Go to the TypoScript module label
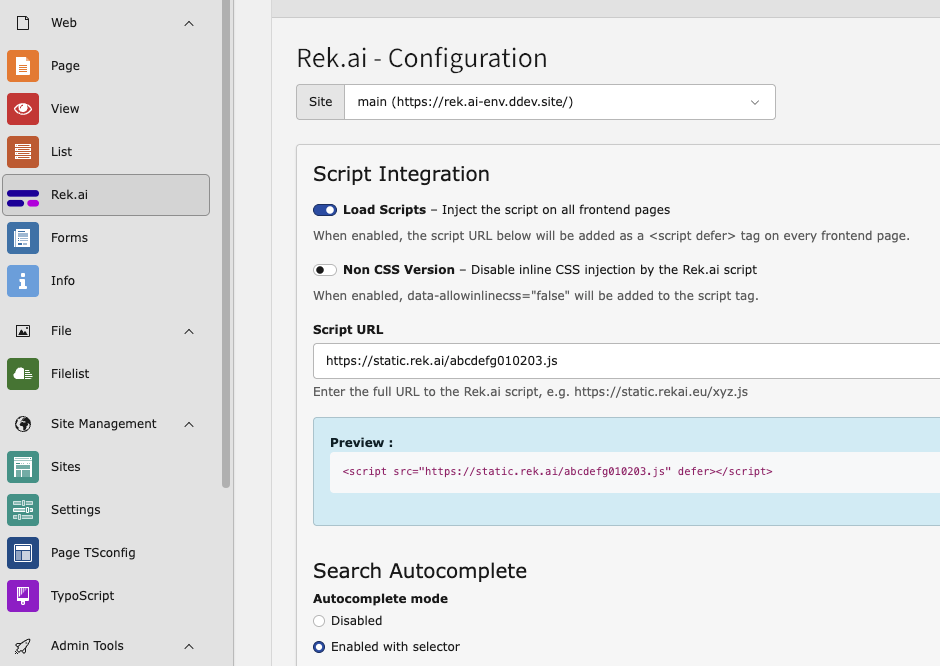940x666 pixels. pos(82,596)
